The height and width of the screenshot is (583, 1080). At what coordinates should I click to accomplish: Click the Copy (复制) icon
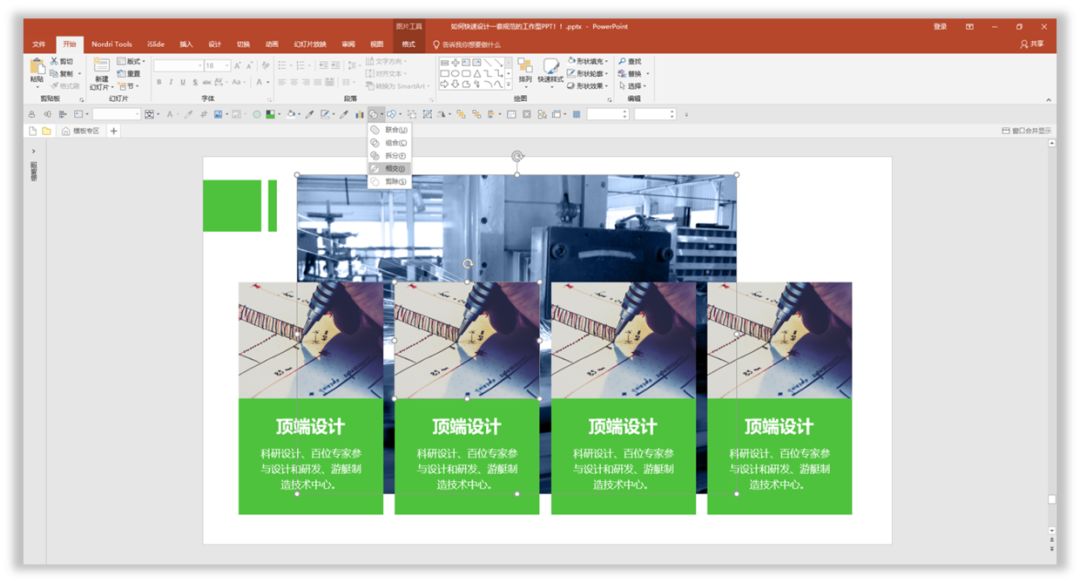pos(54,73)
